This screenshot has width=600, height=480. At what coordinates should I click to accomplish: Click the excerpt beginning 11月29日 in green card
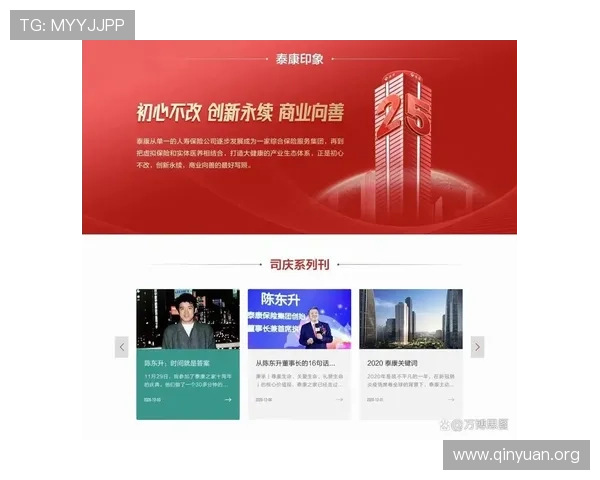click(x=188, y=380)
